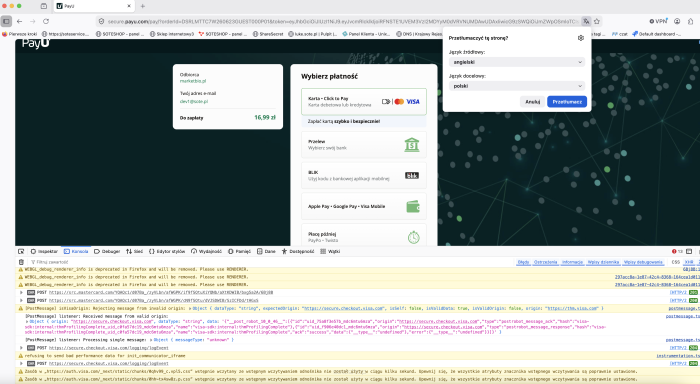The image size is (700, 384).
Task: Toggle the Wpisy debugowania console filter
Action: pos(643,262)
